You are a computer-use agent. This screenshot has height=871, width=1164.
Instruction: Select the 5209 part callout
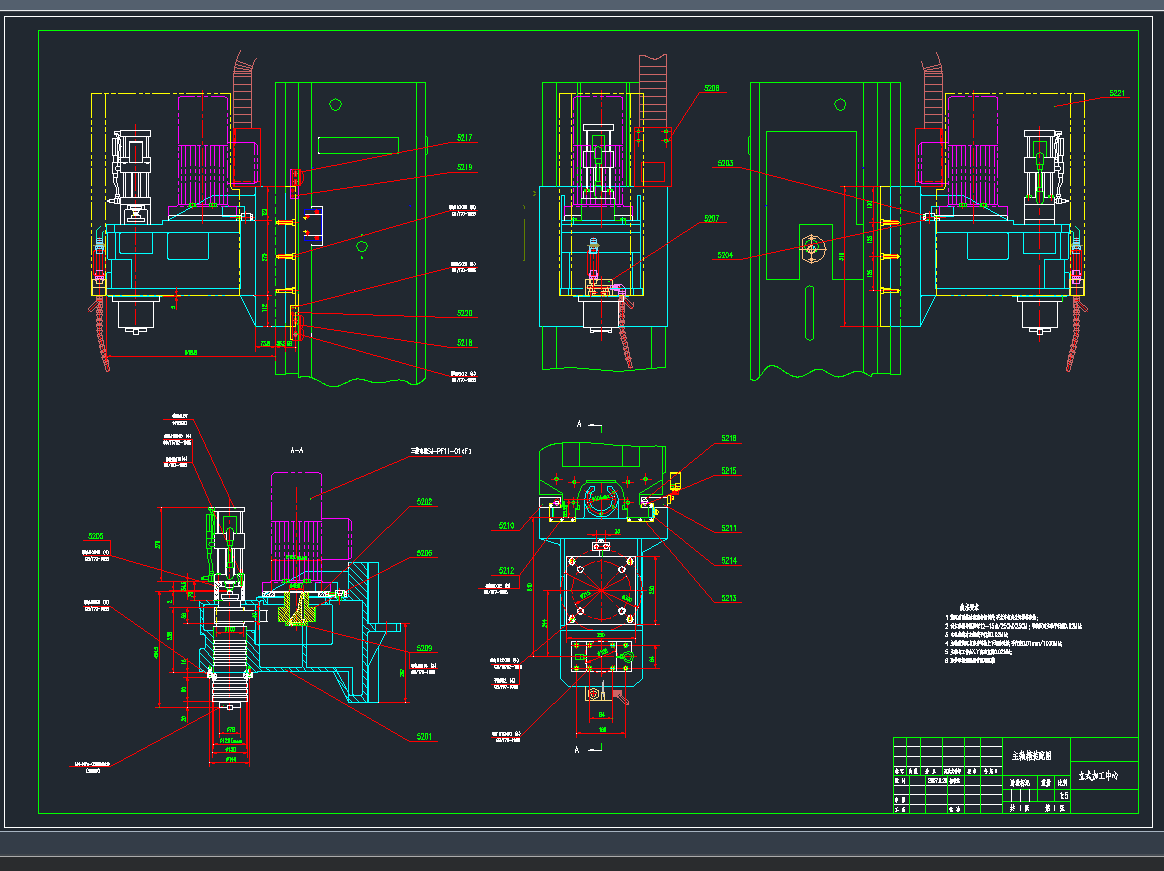424,647
